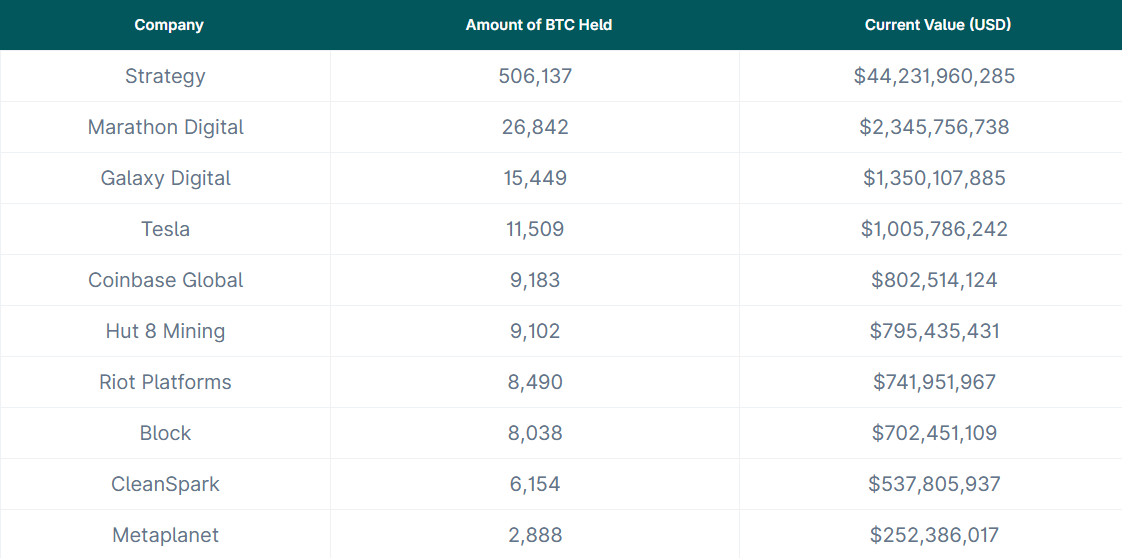Click the Coinbase Global company name
Viewport: 1122px width, 558px height.
(x=165, y=280)
